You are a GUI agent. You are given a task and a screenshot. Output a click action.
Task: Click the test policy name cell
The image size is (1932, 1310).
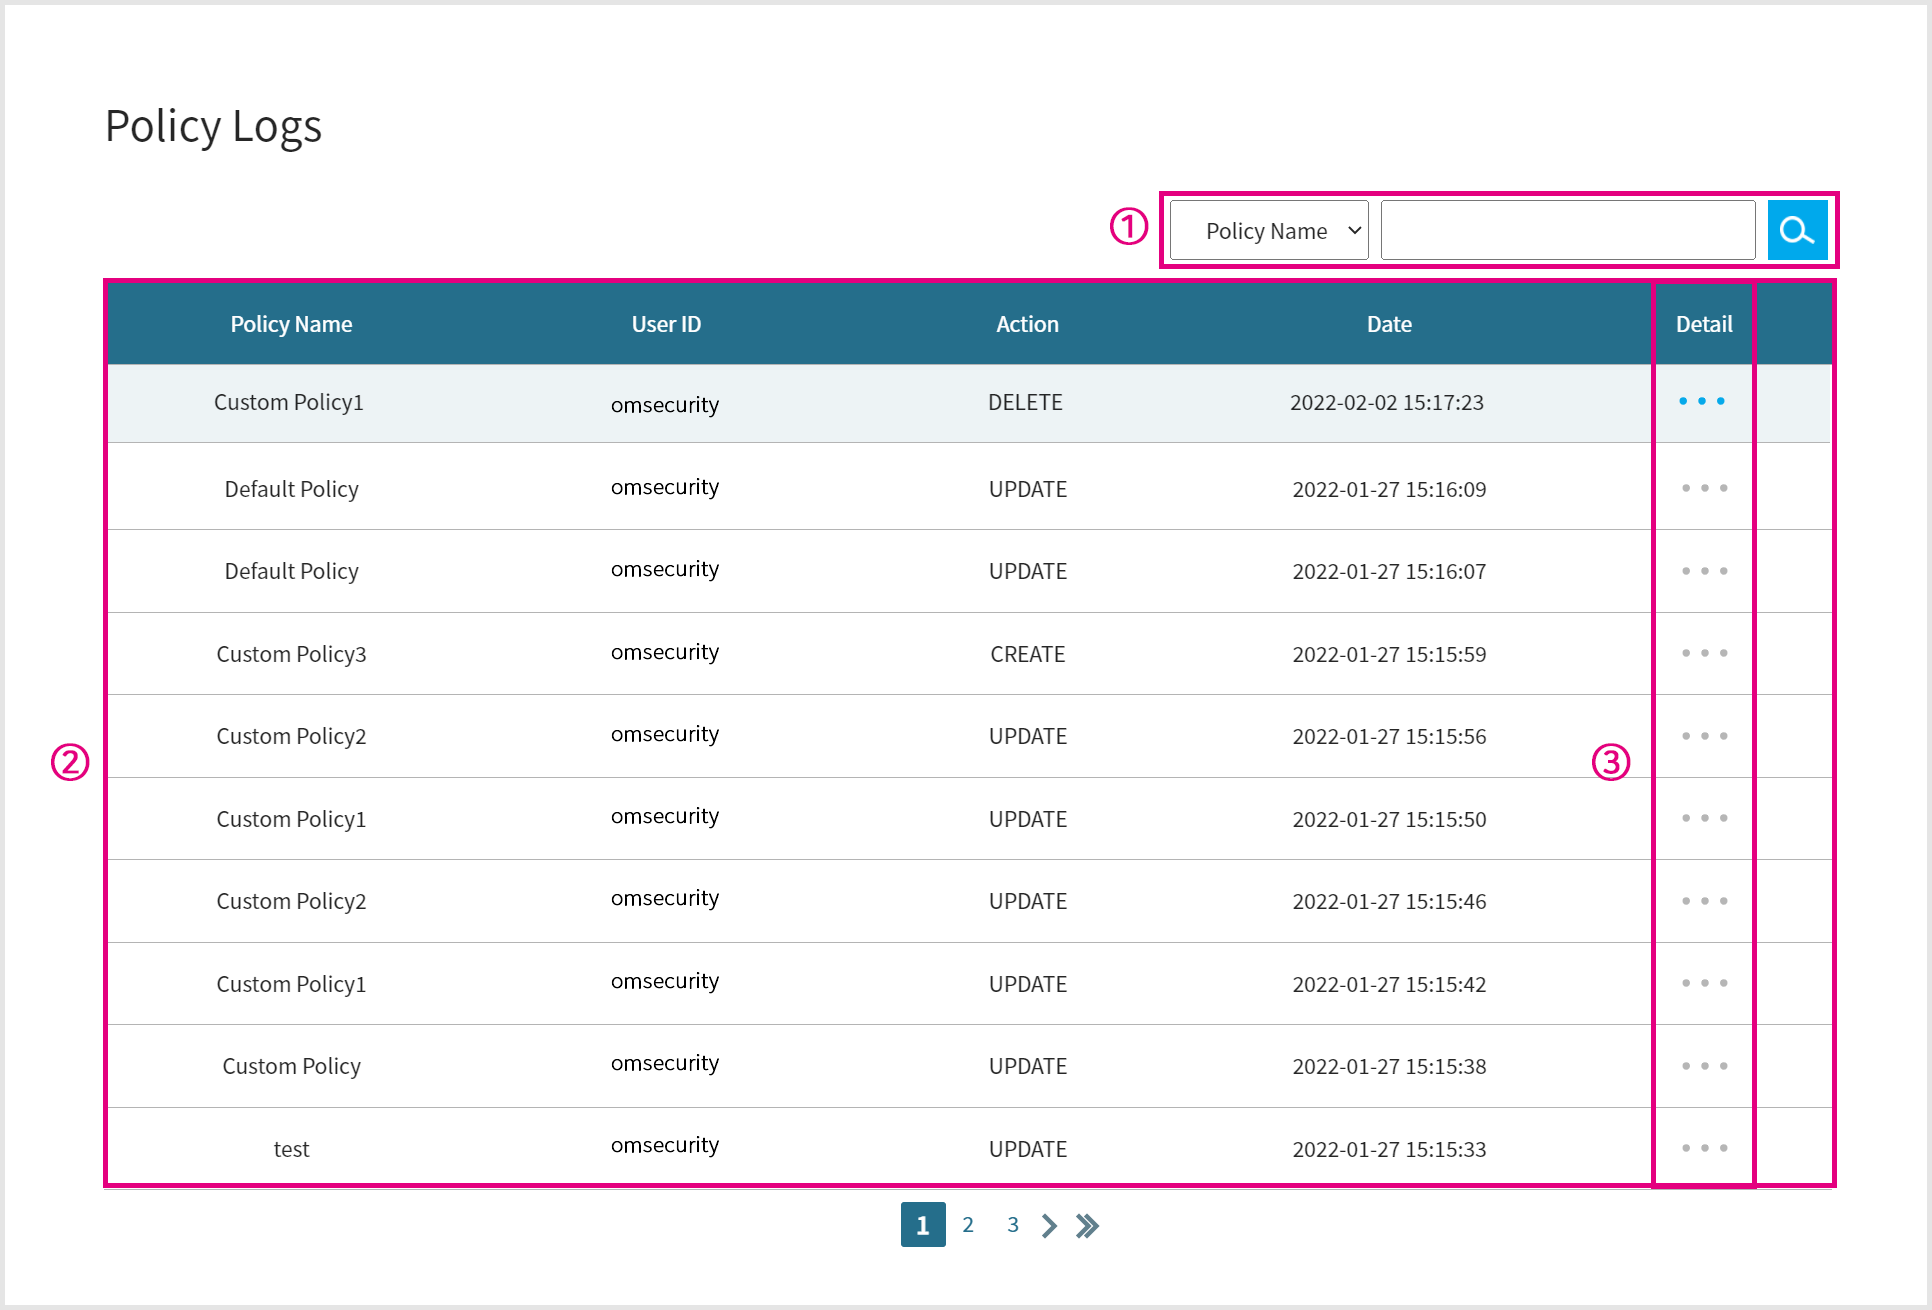click(x=291, y=1149)
